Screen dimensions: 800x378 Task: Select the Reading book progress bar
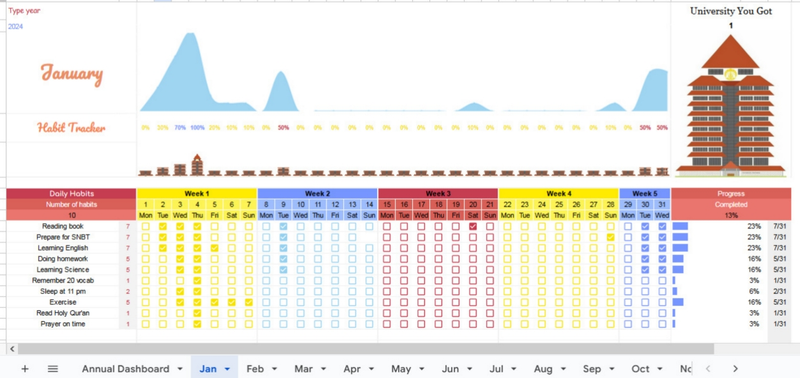pos(680,226)
